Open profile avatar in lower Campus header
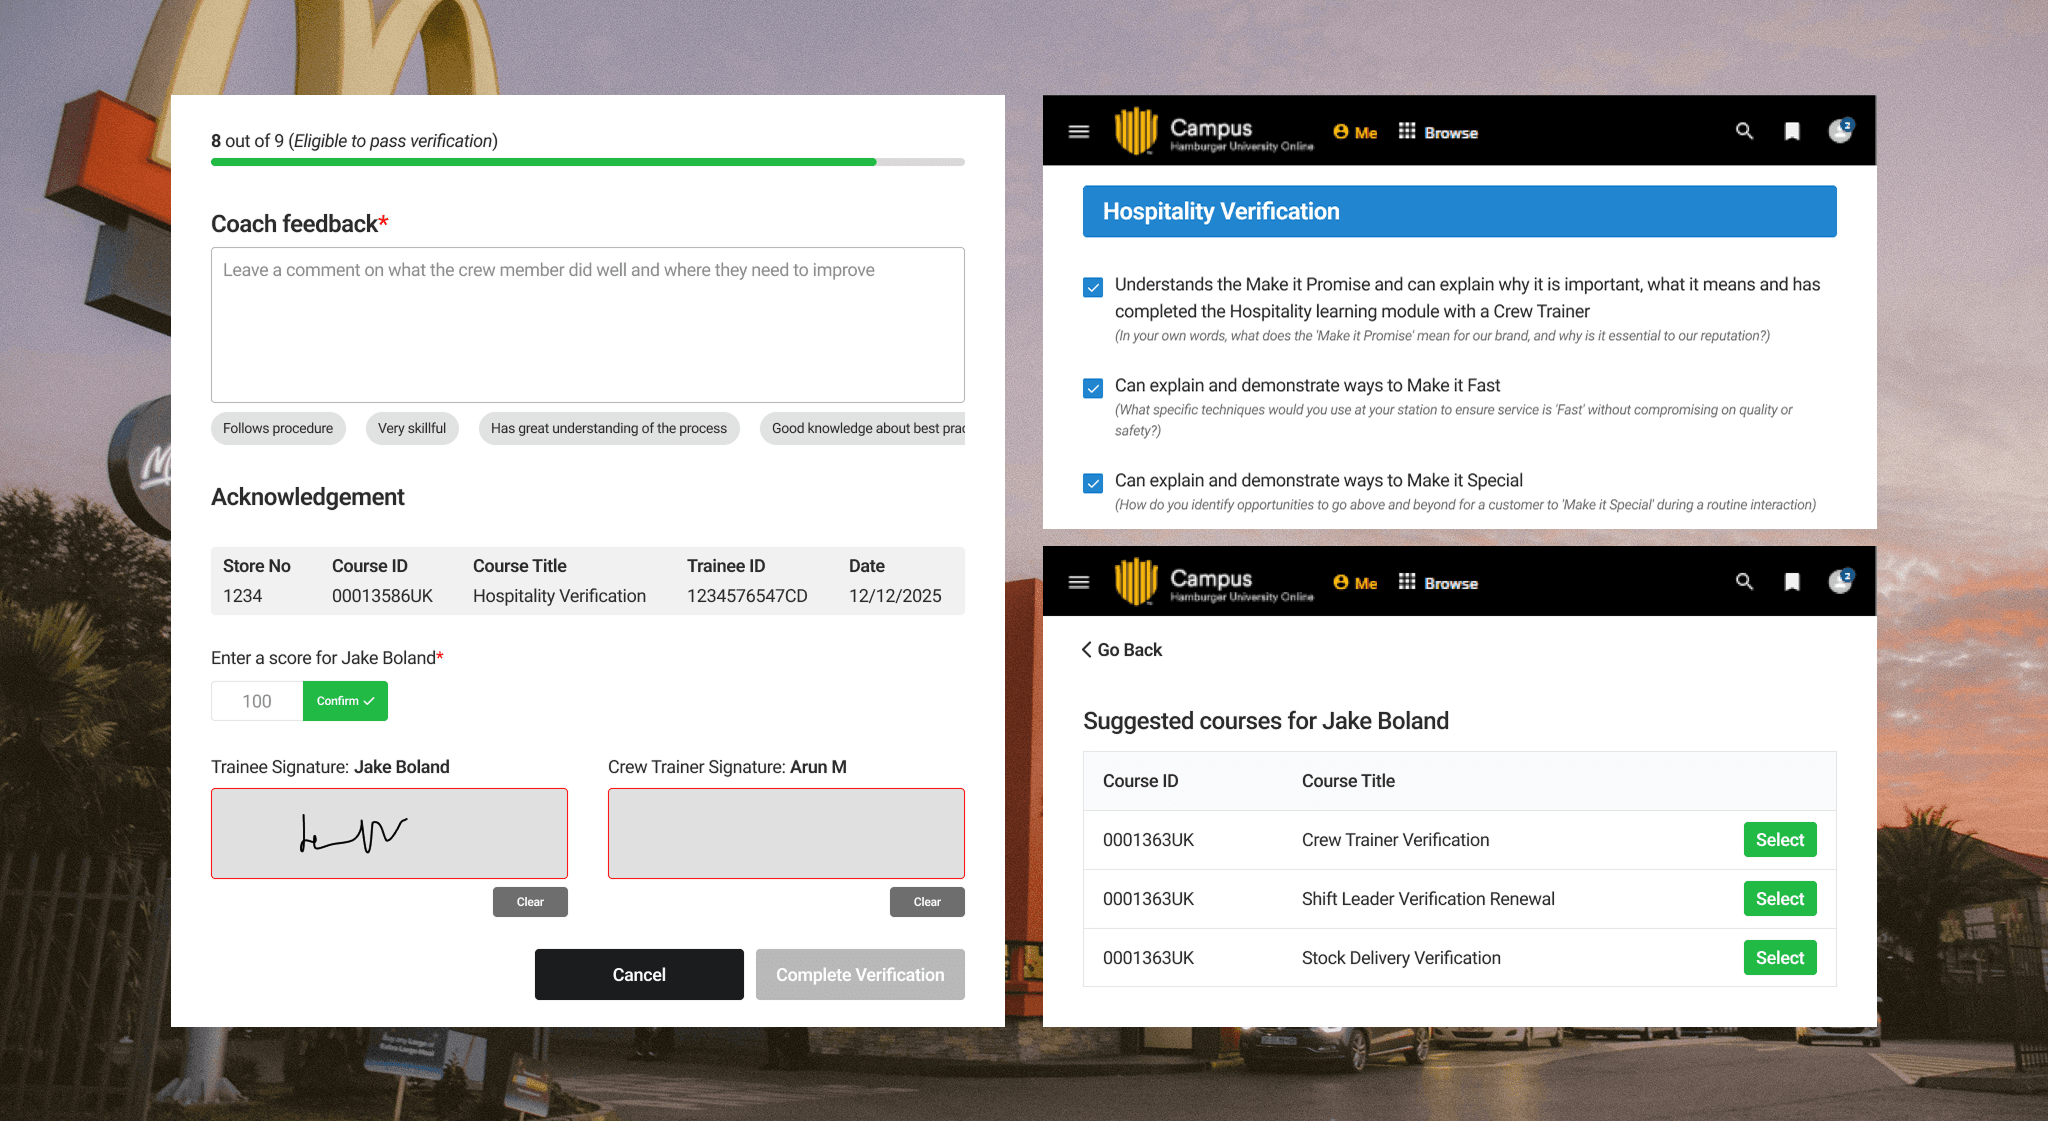Screen dimensions: 2048x1121 1840,582
